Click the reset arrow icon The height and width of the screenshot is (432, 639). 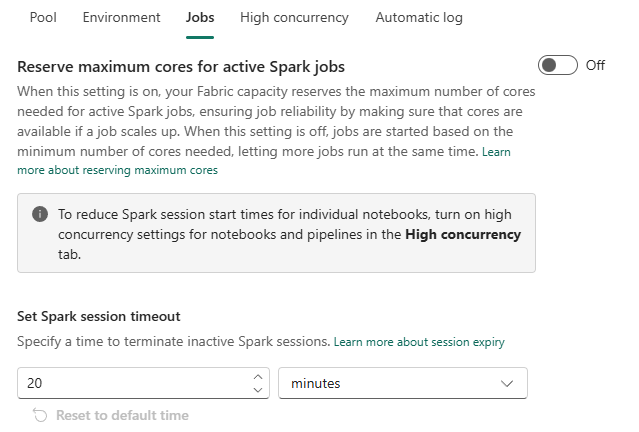(40, 415)
